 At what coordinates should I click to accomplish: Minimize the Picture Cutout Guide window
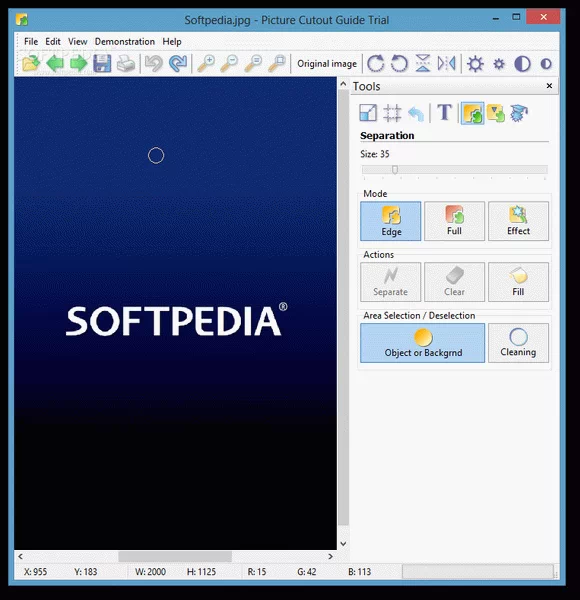click(x=496, y=18)
